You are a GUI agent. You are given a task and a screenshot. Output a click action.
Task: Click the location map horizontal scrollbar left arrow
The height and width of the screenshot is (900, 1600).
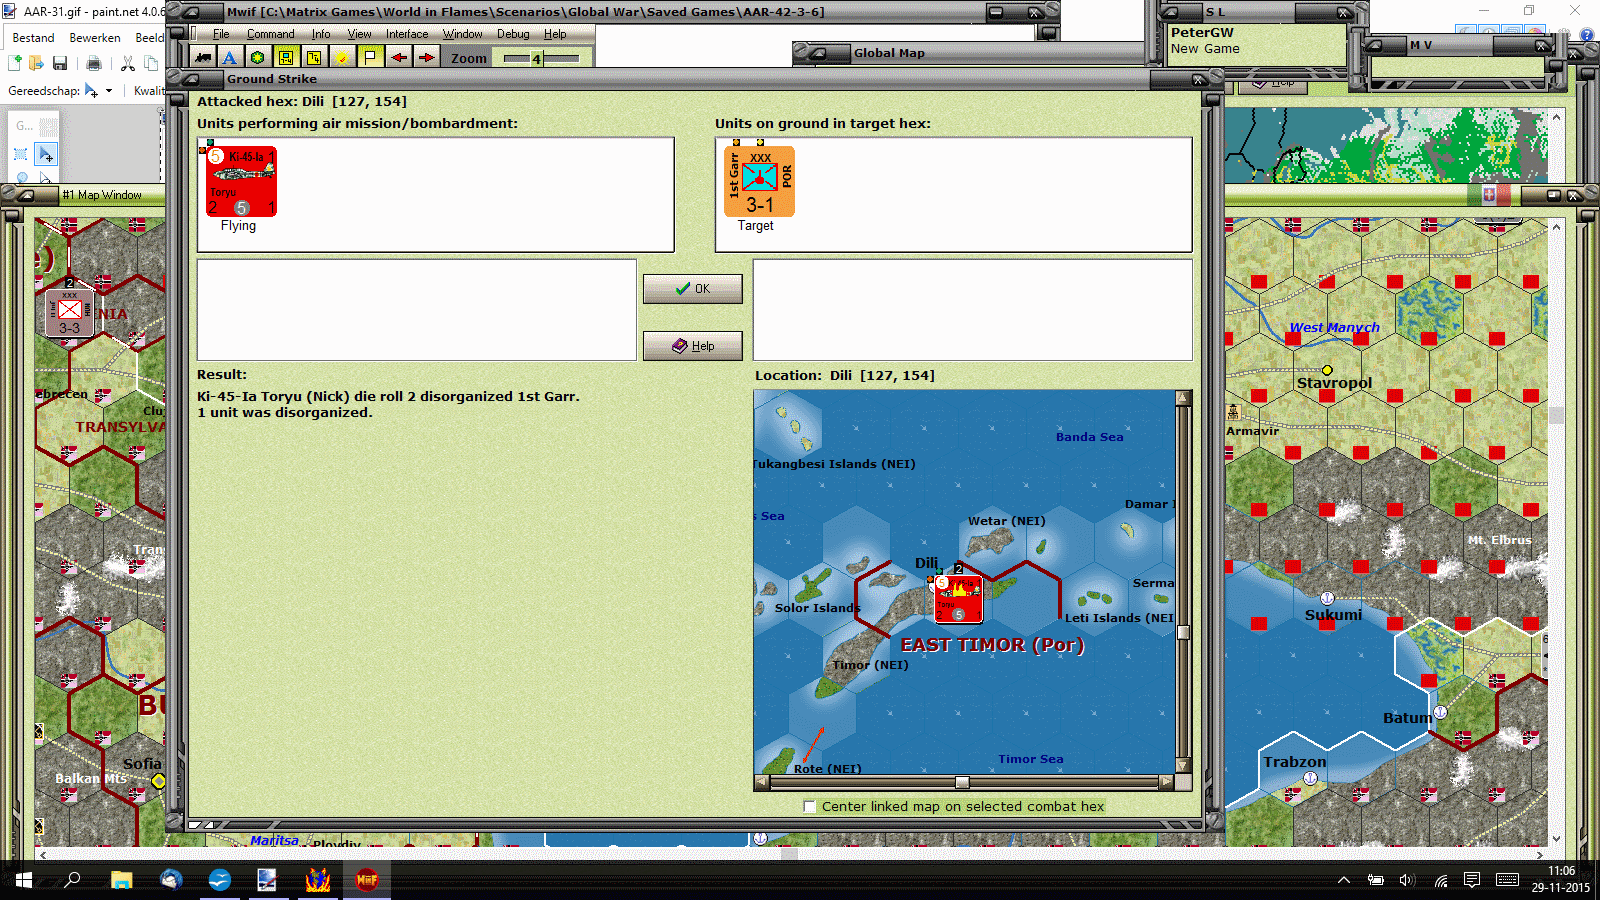(x=762, y=782)
